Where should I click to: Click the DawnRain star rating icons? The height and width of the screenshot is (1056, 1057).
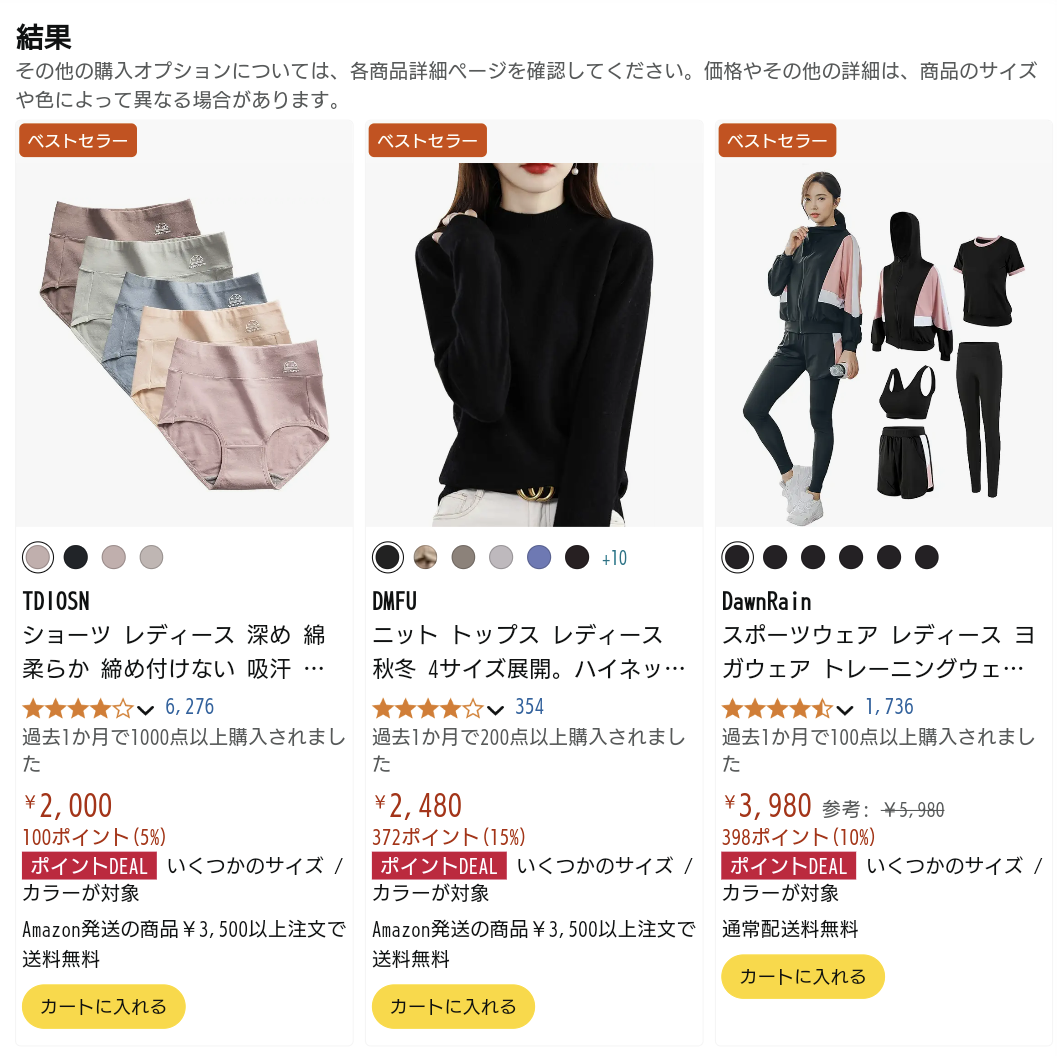pyautogui.click(x=777, y=708)
